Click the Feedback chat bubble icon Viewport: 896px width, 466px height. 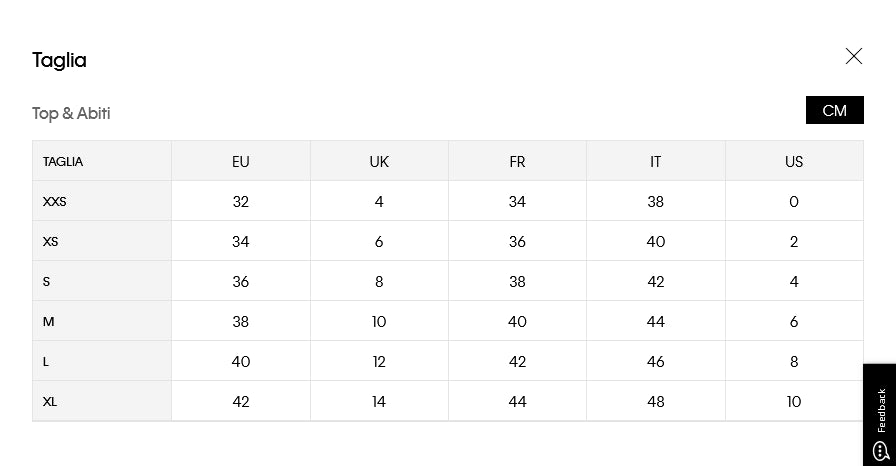pos(880,451)
